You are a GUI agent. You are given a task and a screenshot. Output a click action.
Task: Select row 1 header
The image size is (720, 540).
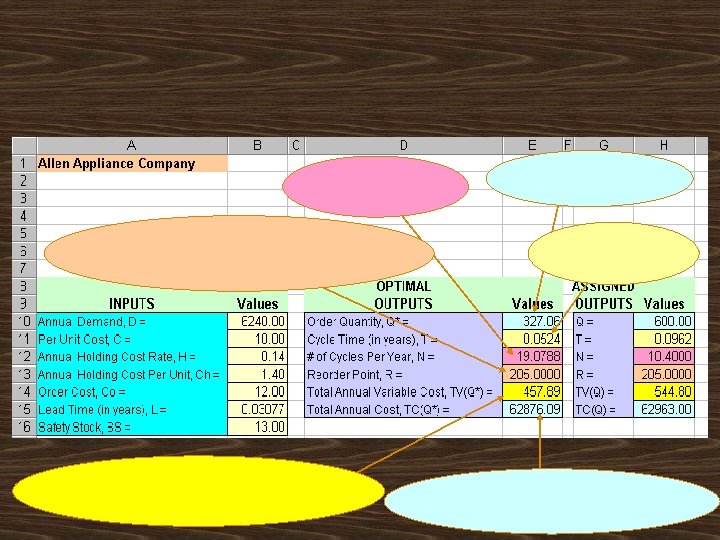click(x=24, y=163)
